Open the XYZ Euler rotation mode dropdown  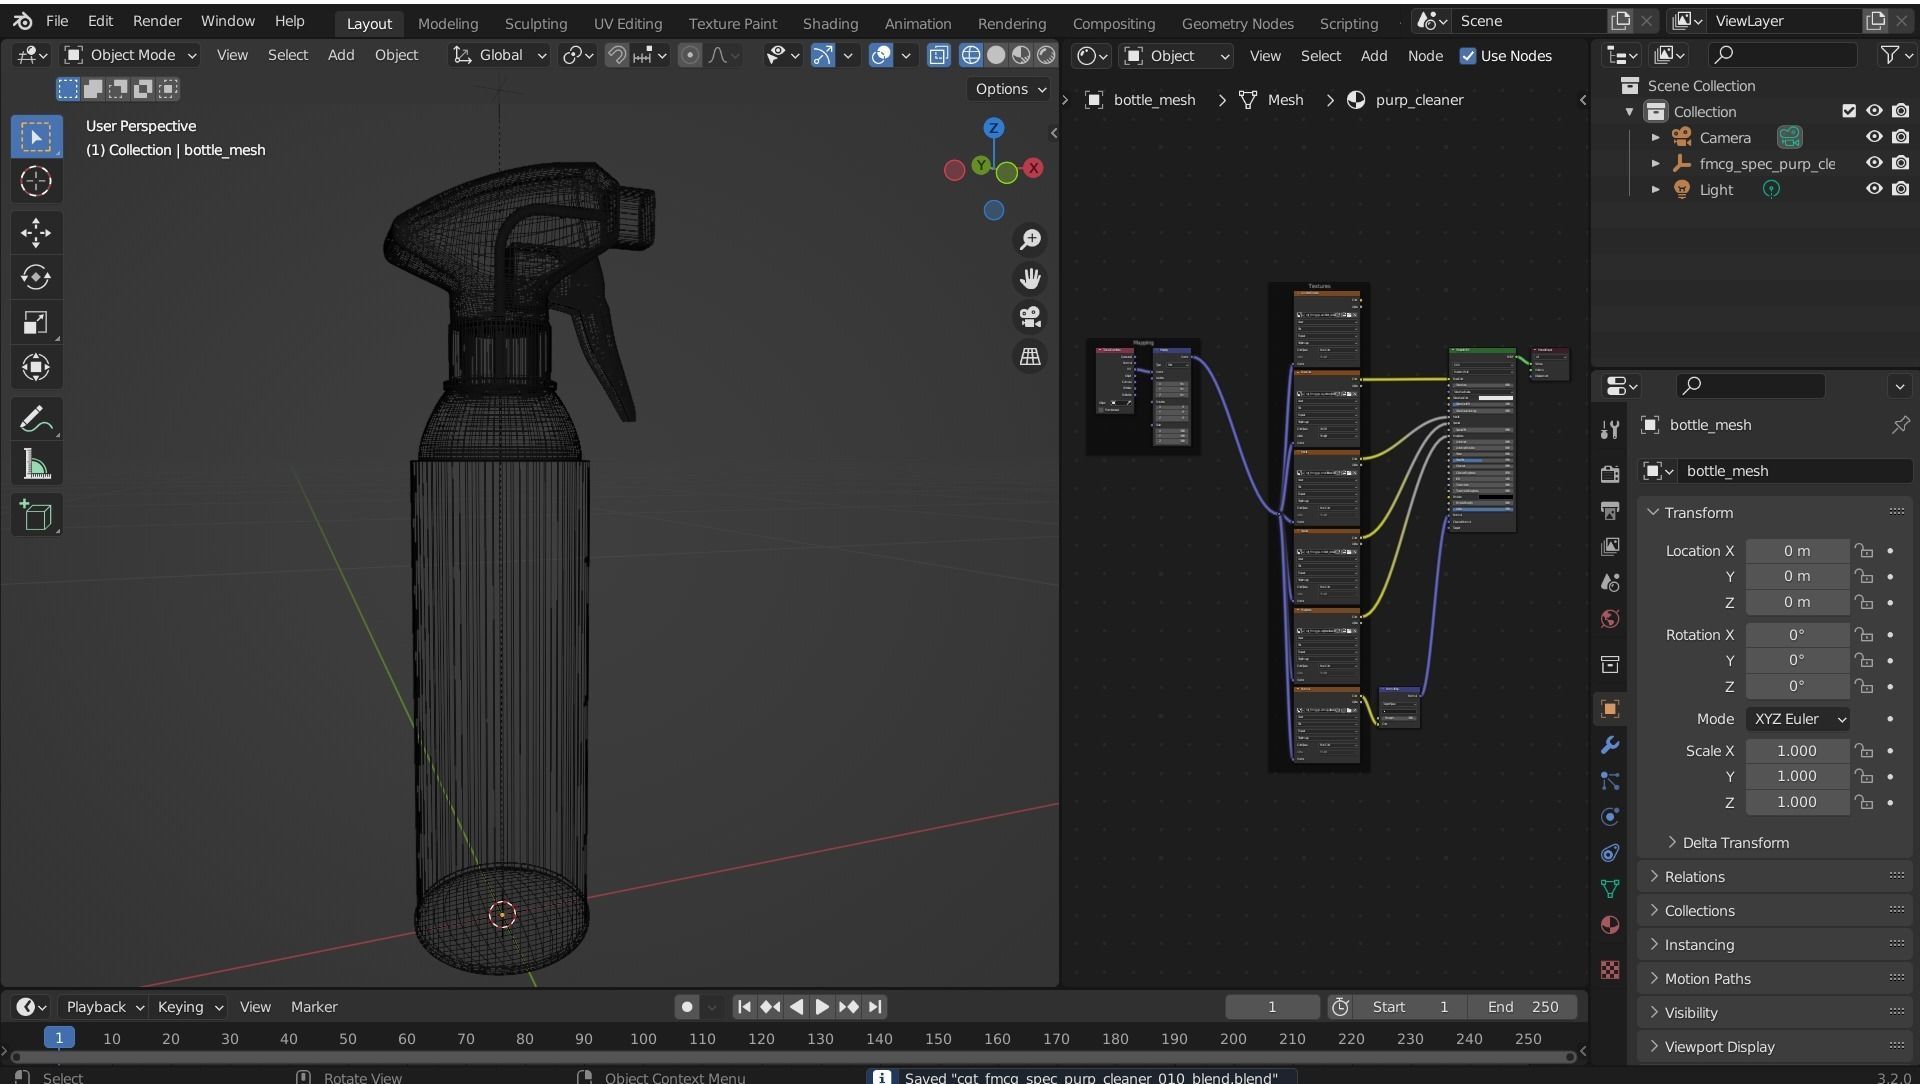click(1798, 719)
